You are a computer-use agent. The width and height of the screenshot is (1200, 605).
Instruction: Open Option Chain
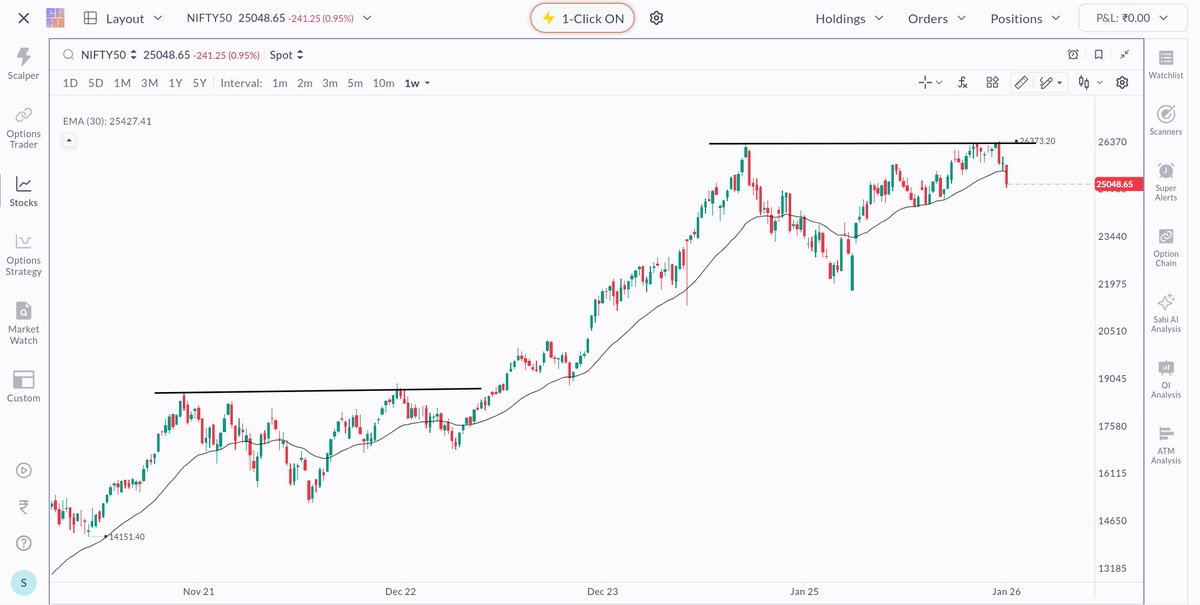1166,248
